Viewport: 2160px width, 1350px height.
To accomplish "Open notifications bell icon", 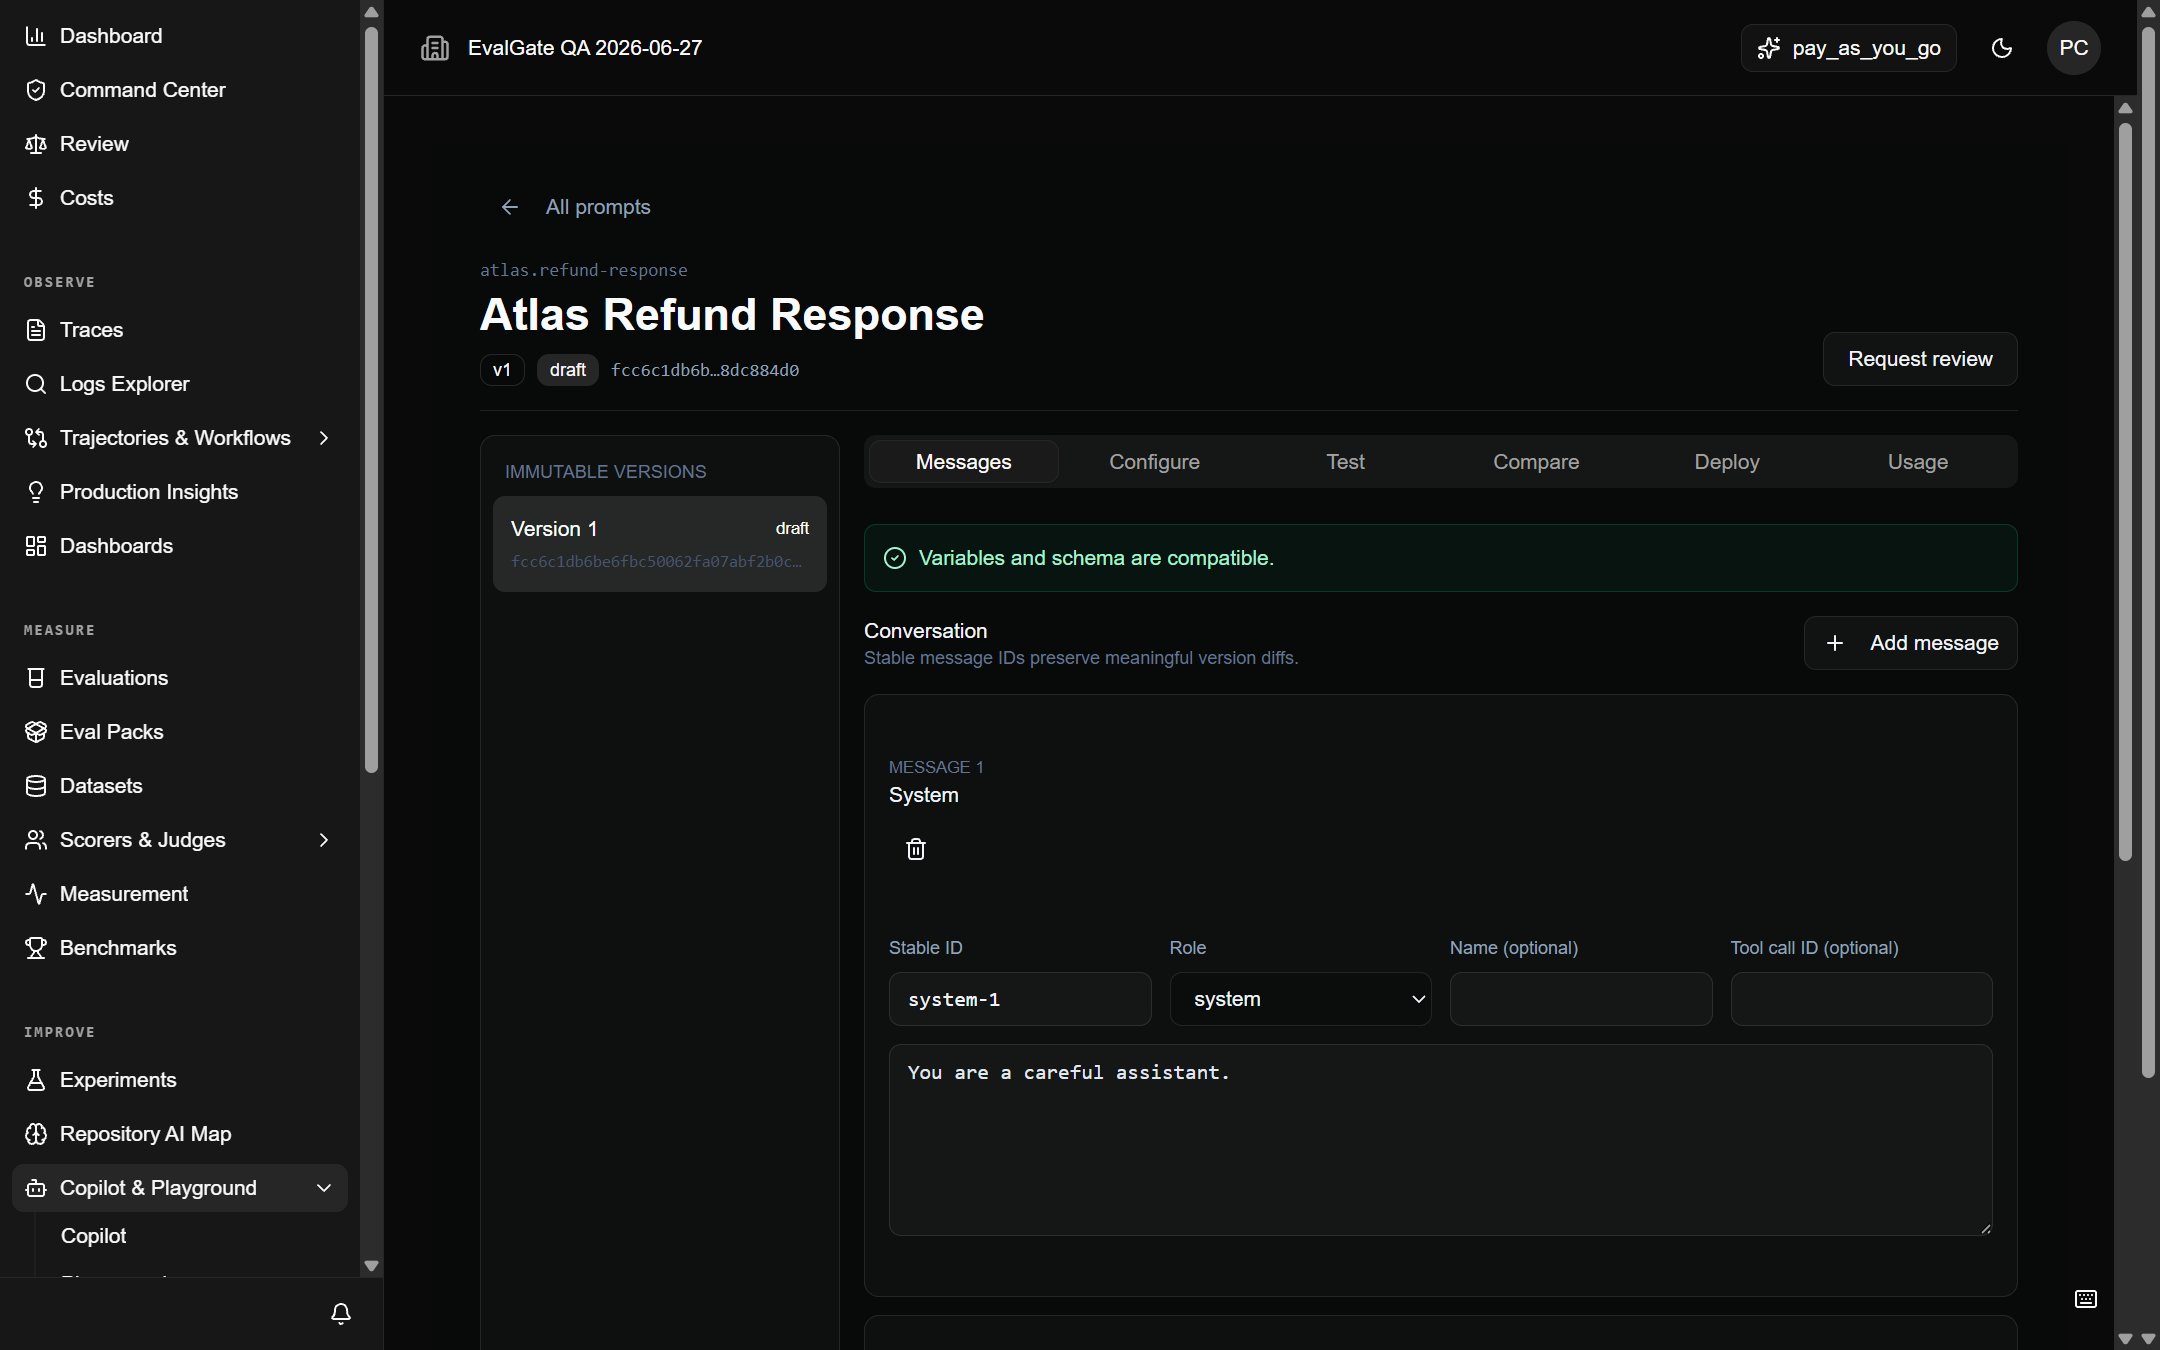I will (341, 1313).
